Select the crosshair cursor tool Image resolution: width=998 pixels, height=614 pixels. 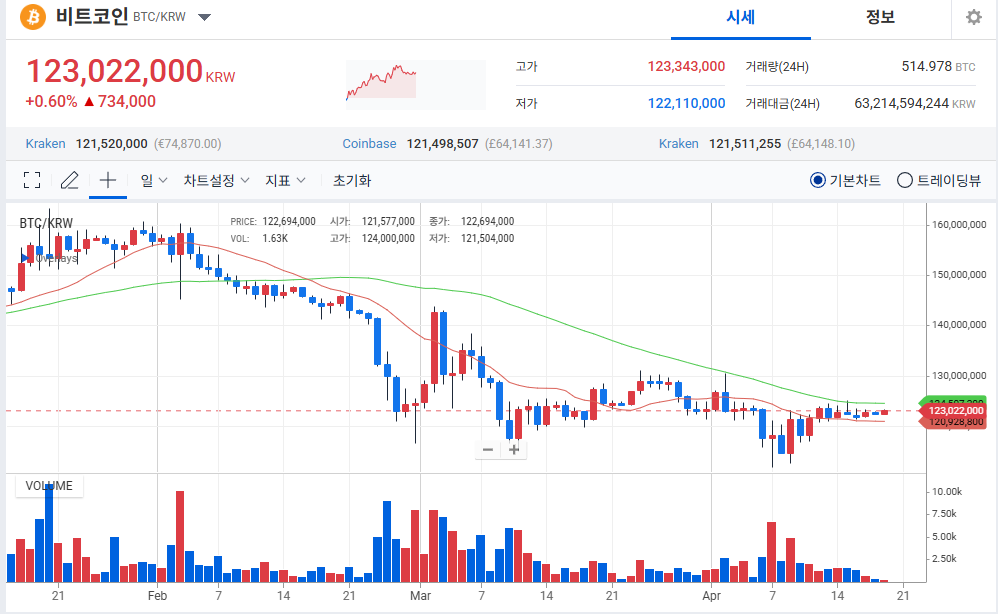108,180
